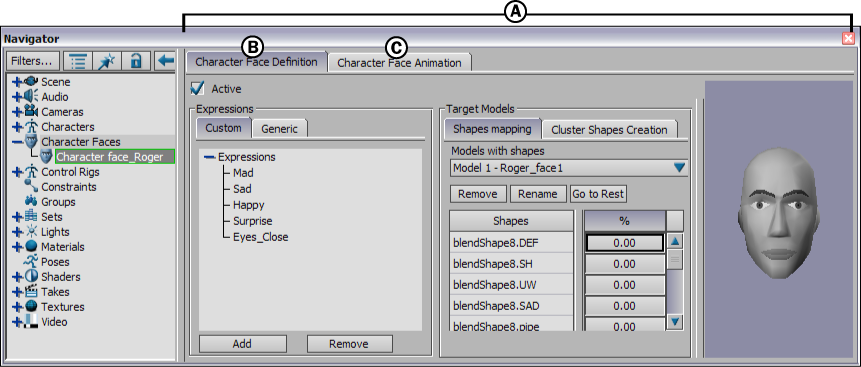The width and height of the screenshot is (861, 367).
Task: Collapse the Character Faces node
Action: coord(17,142)
